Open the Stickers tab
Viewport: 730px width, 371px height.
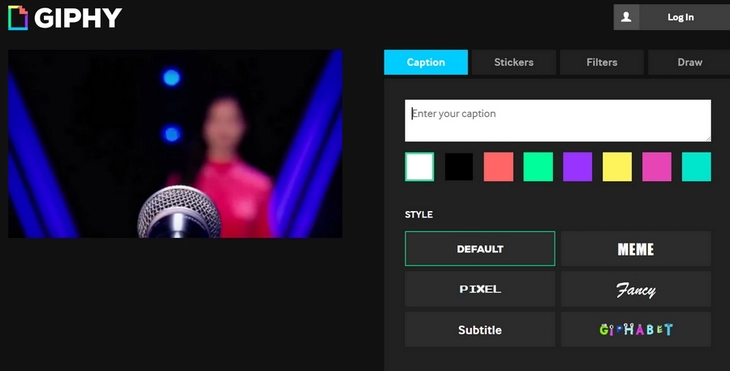[514, 62]
